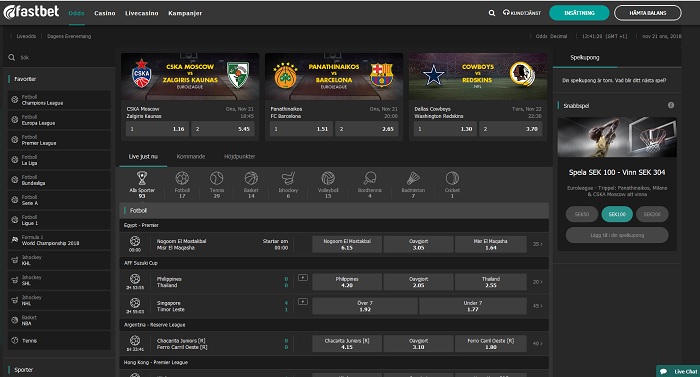This screenshot has width=700, height=377.
Task: Open Premier League favorite
Action: coord(59,140)
